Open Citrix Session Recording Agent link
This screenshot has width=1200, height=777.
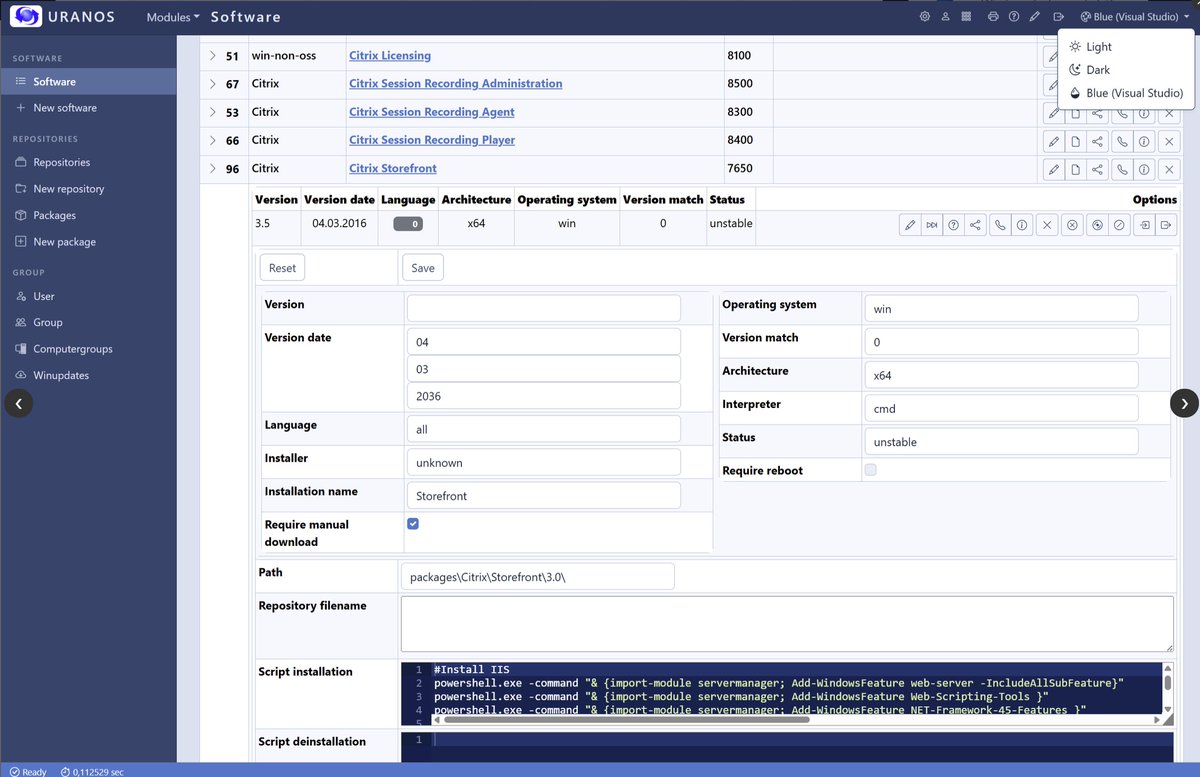click(432, 112)
